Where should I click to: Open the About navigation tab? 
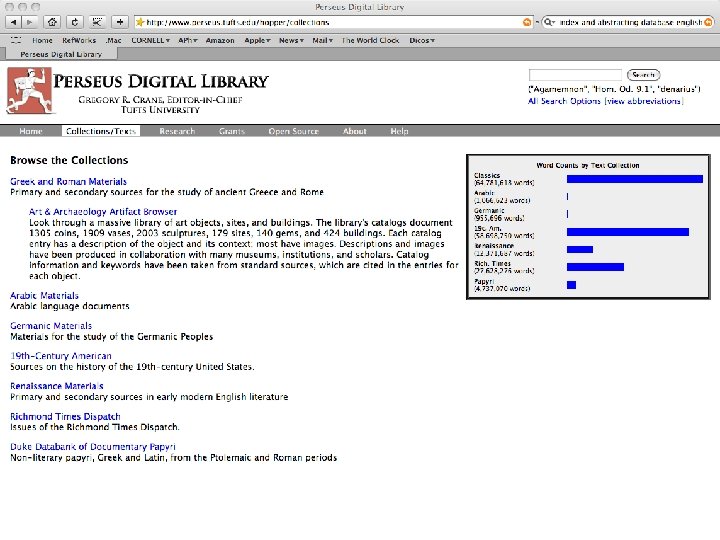click(354, 131)
